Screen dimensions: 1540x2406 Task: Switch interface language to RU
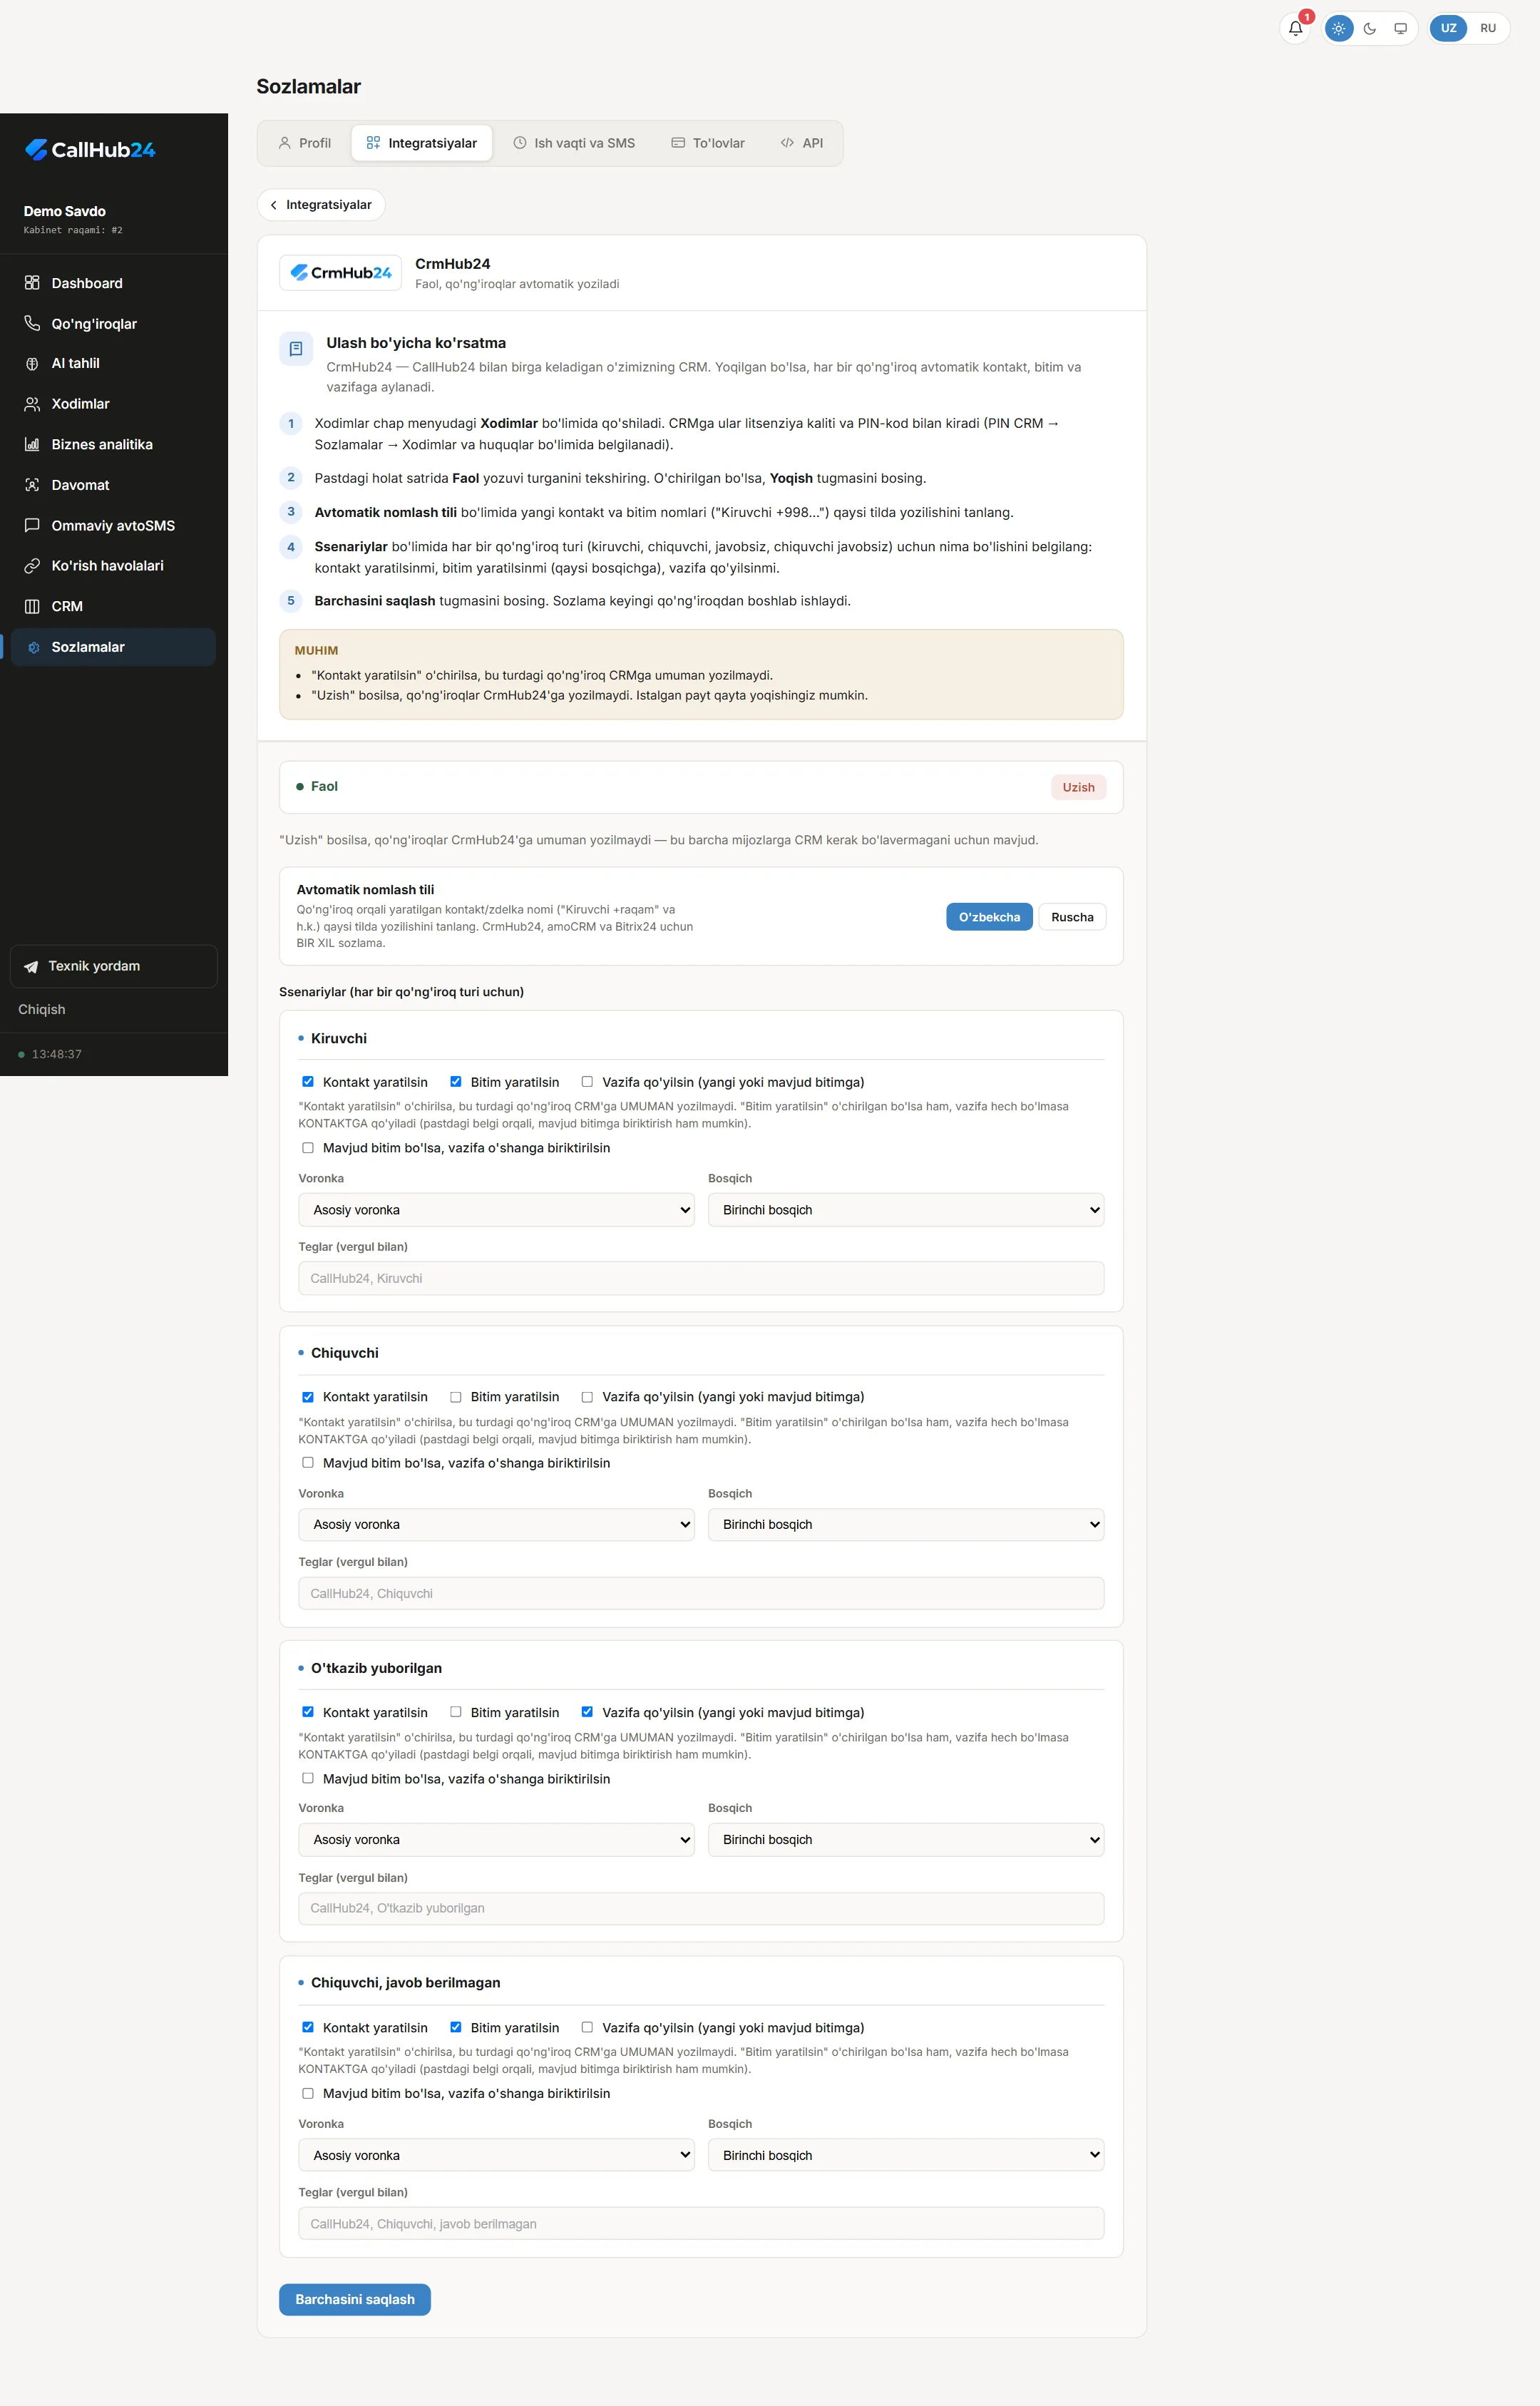(x=1488, y=28)
